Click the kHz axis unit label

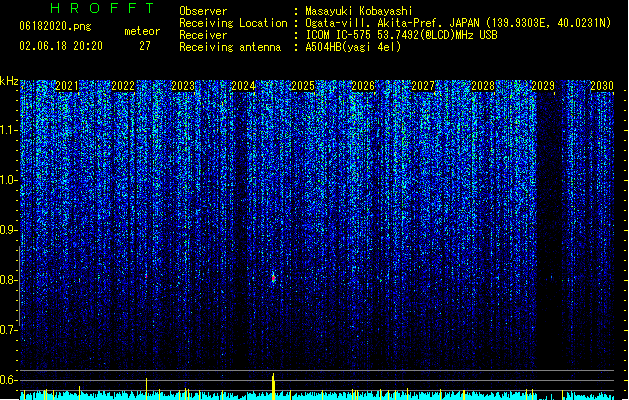tap(9, 81)
